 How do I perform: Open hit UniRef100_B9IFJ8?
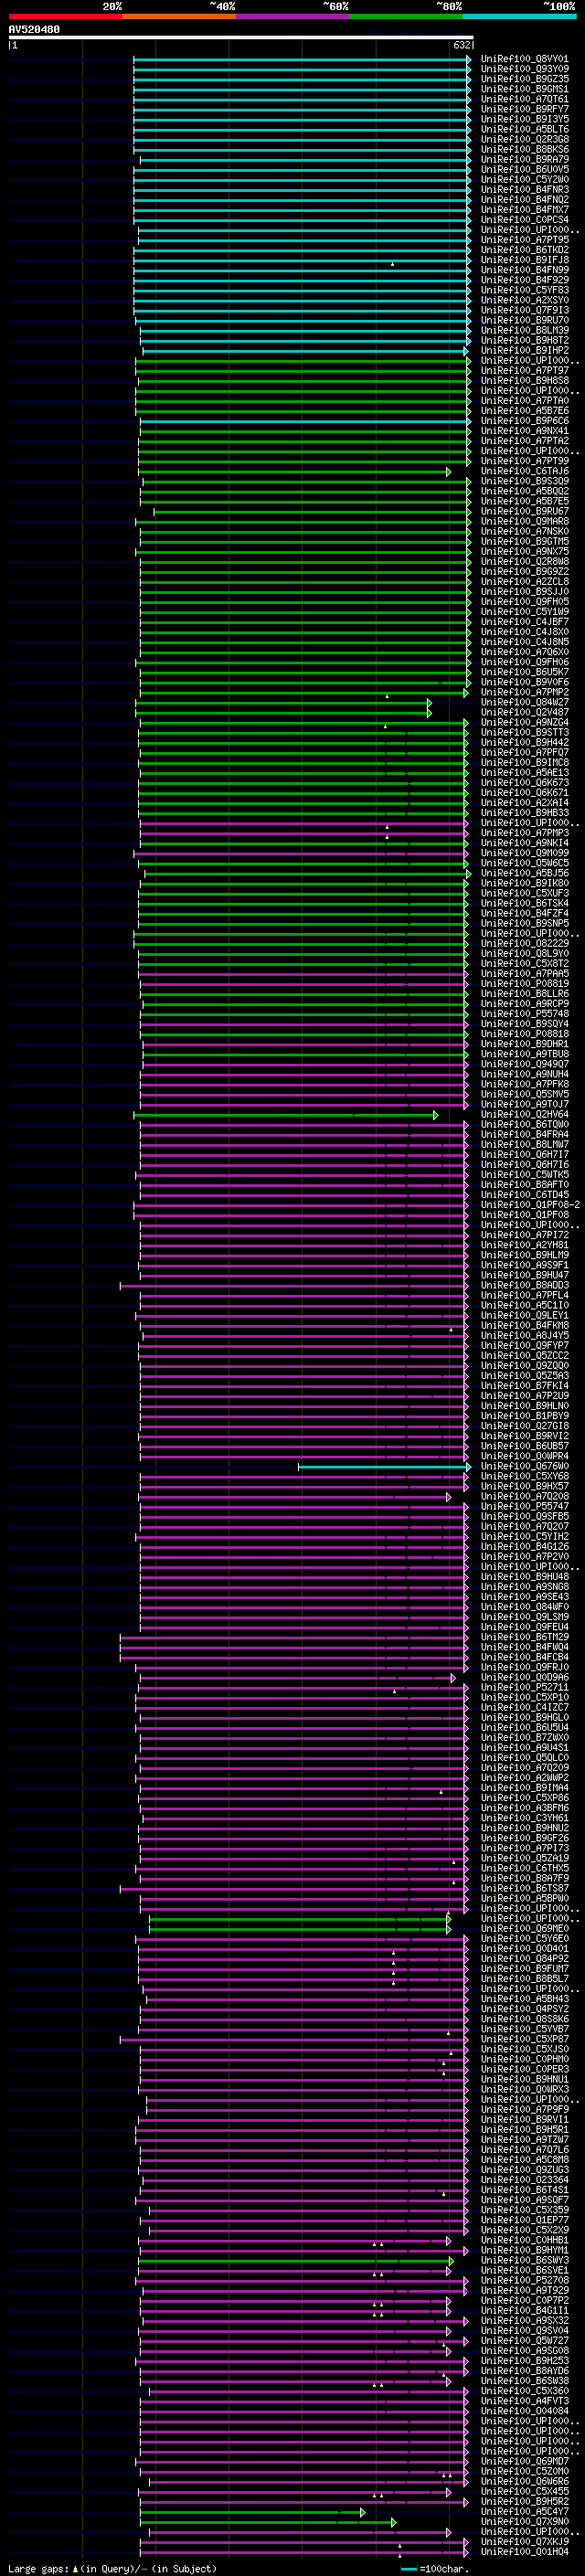524,260
